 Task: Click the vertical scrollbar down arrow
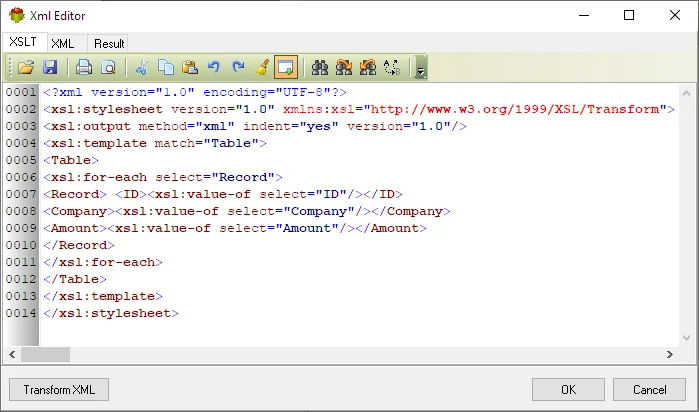687,338
